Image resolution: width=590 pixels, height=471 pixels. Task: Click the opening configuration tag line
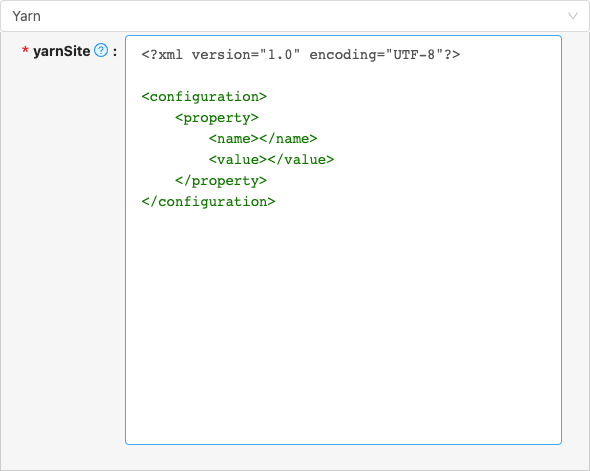(x=204, y=97)
